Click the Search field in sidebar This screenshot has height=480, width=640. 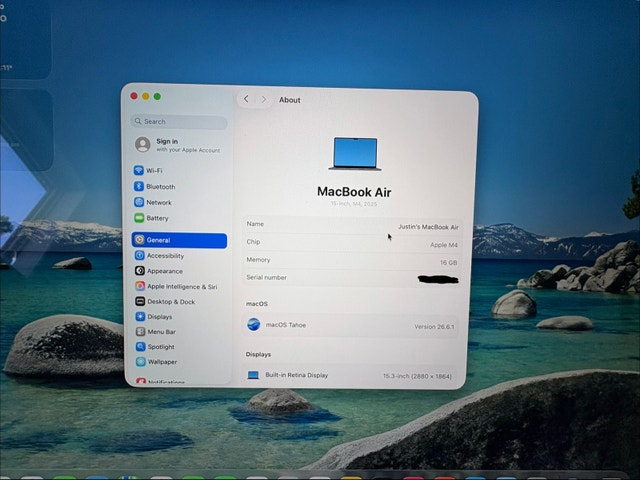click(x=179, y=122)
